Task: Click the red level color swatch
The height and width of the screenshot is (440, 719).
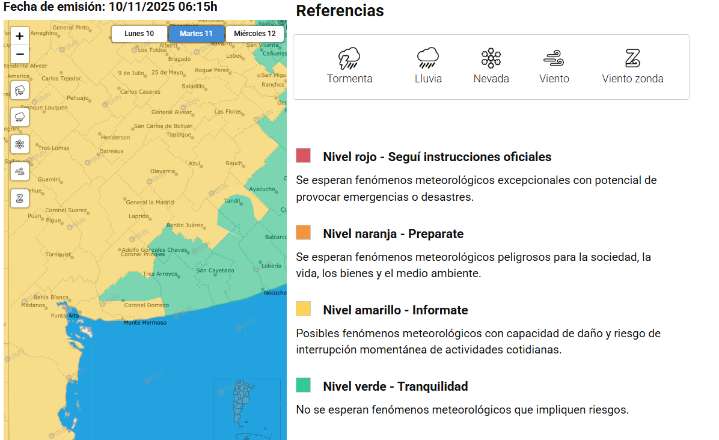Action: tap(303, 155)
